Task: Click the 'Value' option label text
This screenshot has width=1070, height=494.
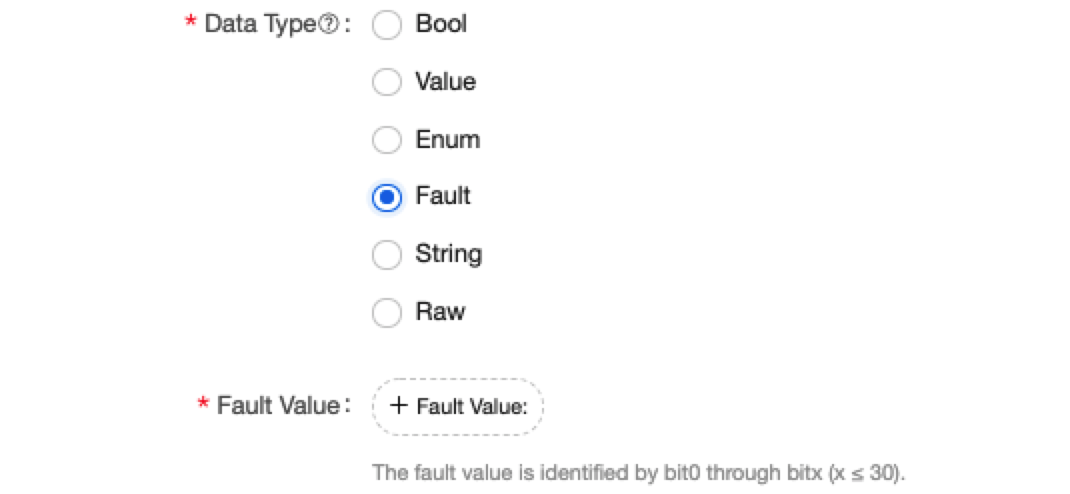Action: pos(445,82)
